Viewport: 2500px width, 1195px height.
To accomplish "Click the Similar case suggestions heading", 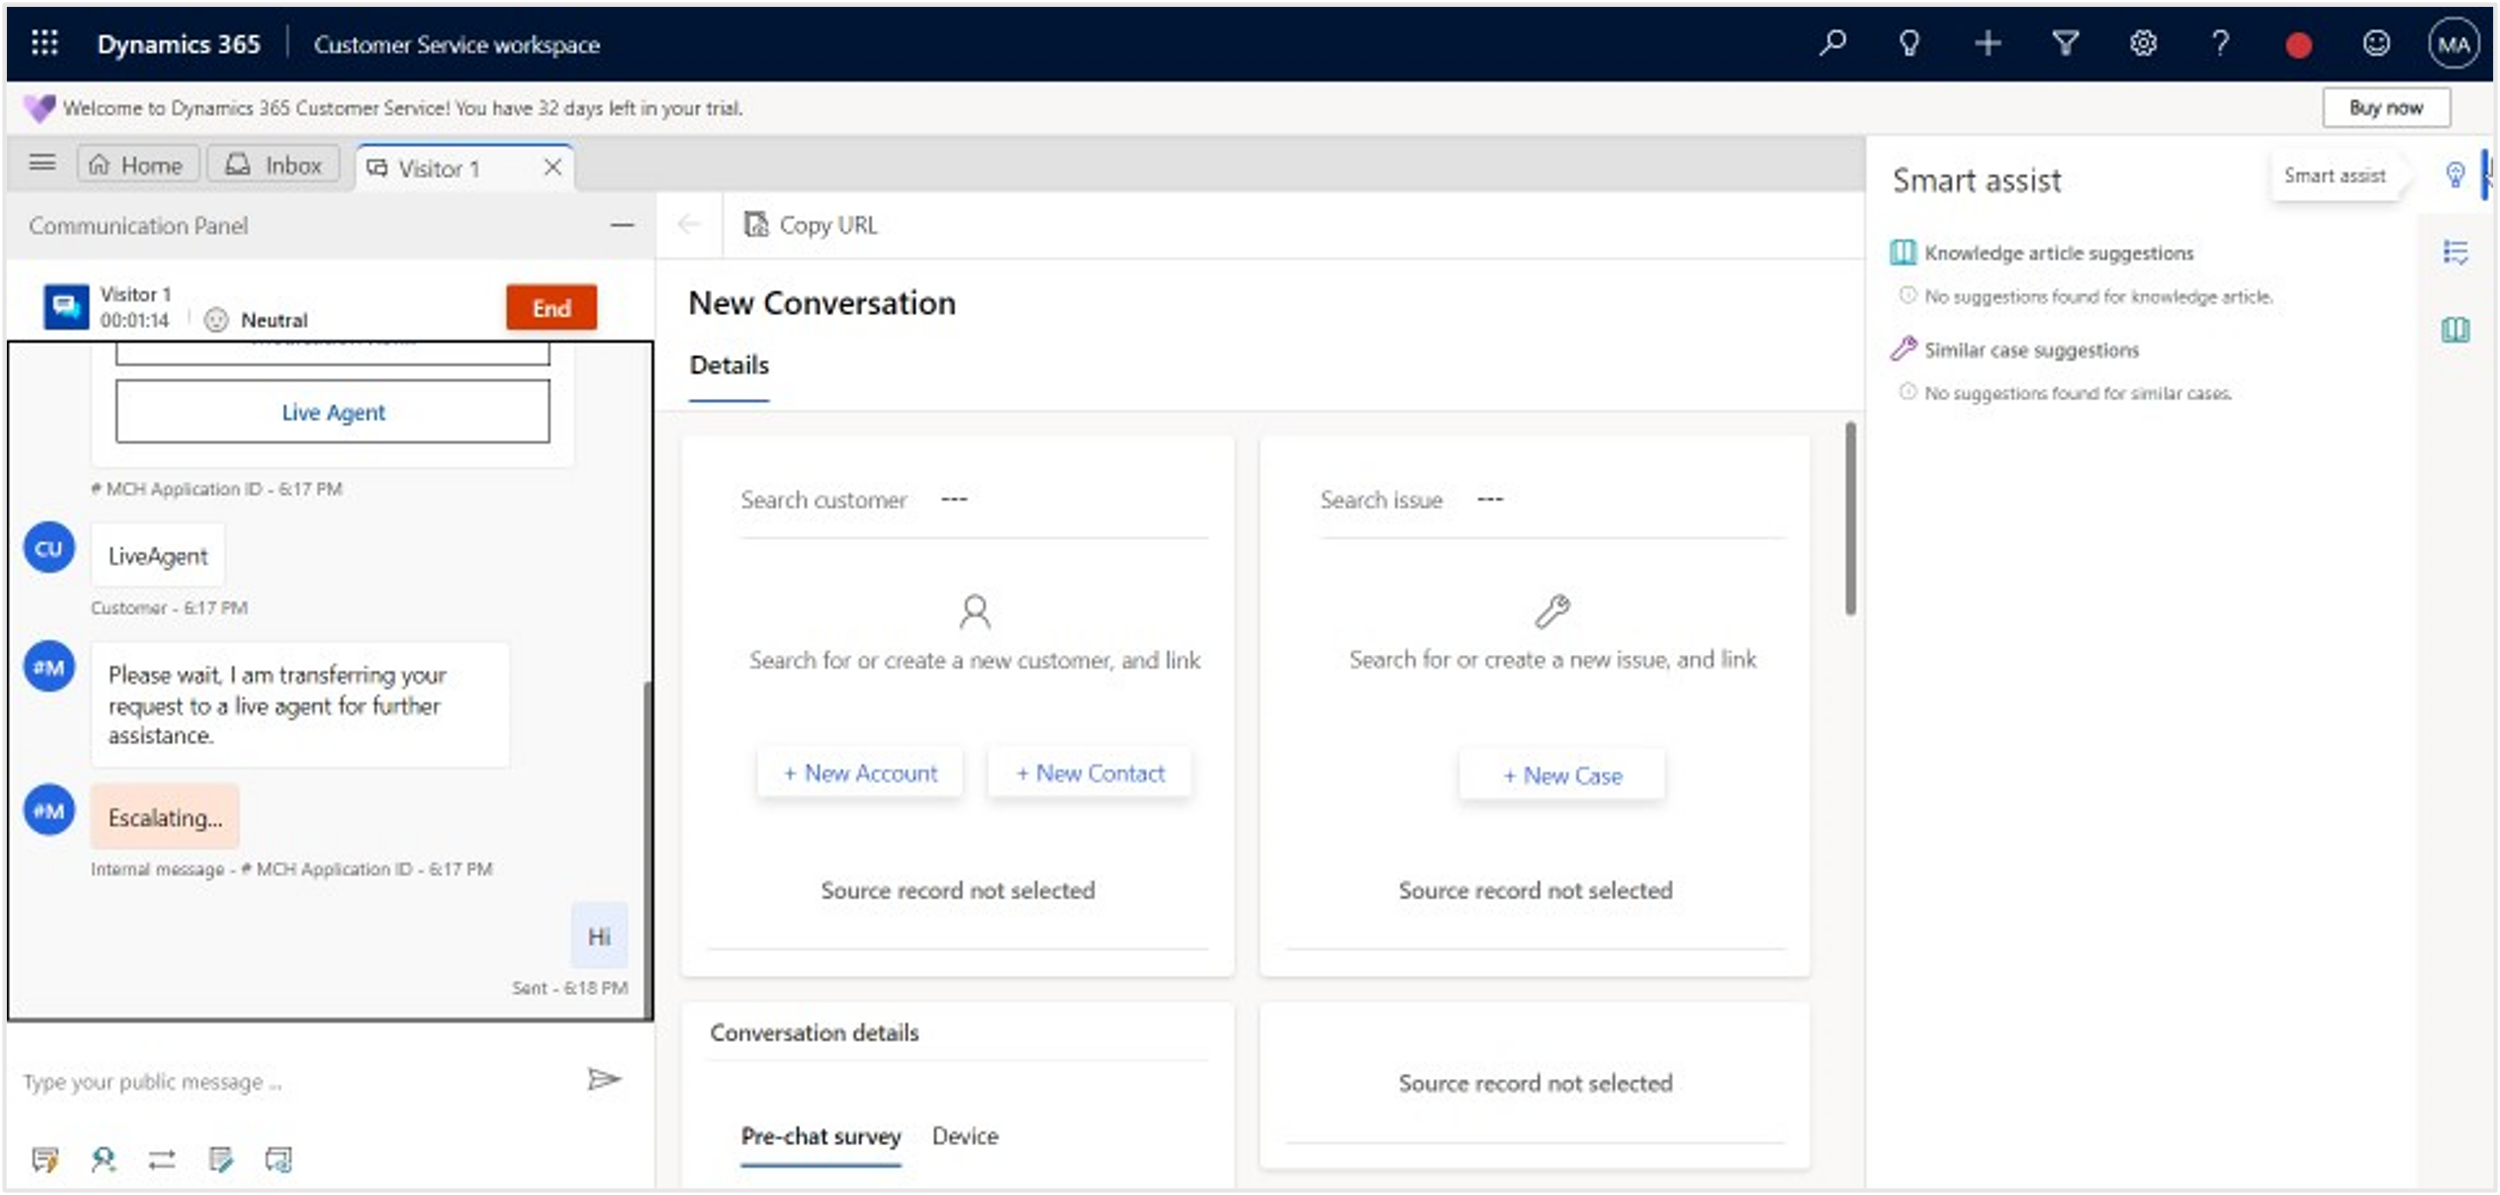I will 2031,350.
